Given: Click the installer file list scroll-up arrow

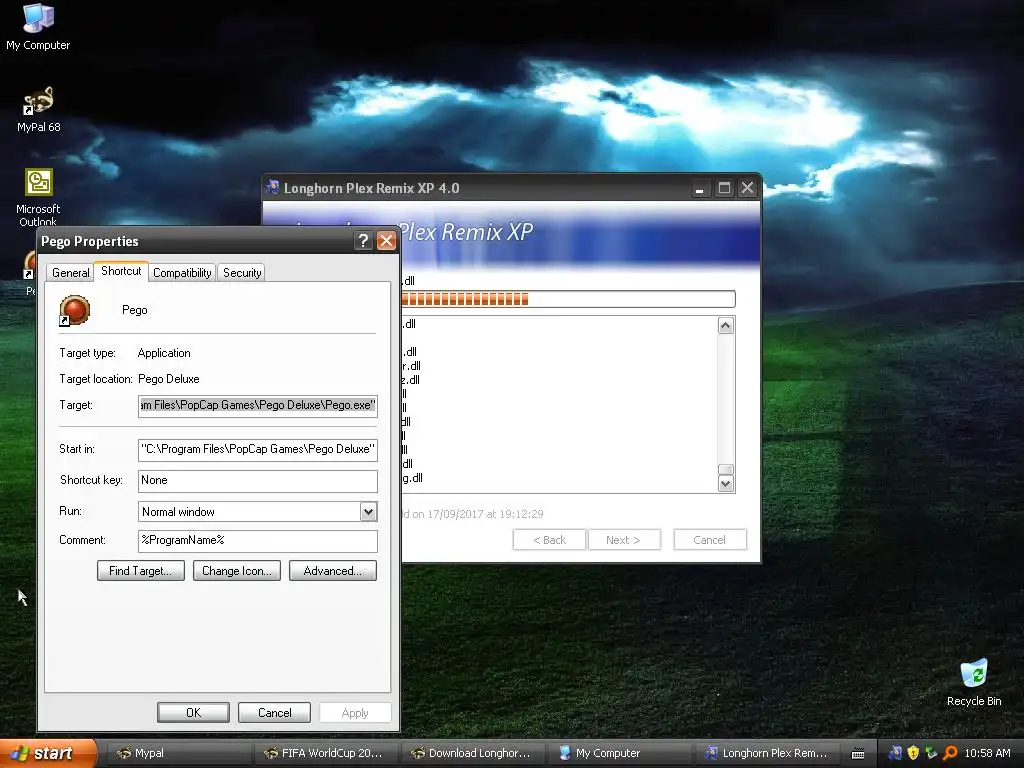Looking at the screenshot, I should (x=726, y=325).
